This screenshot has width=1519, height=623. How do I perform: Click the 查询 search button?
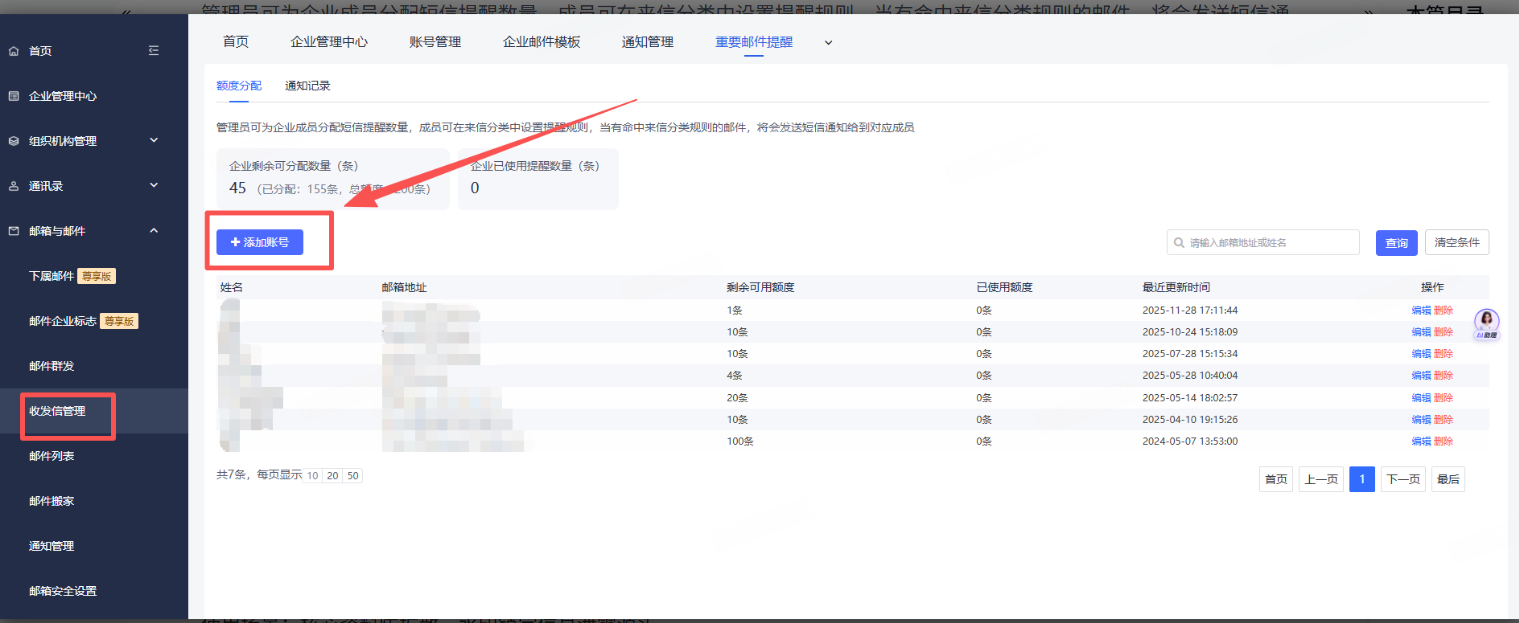pyautogui.click(x=1397, y=243)
